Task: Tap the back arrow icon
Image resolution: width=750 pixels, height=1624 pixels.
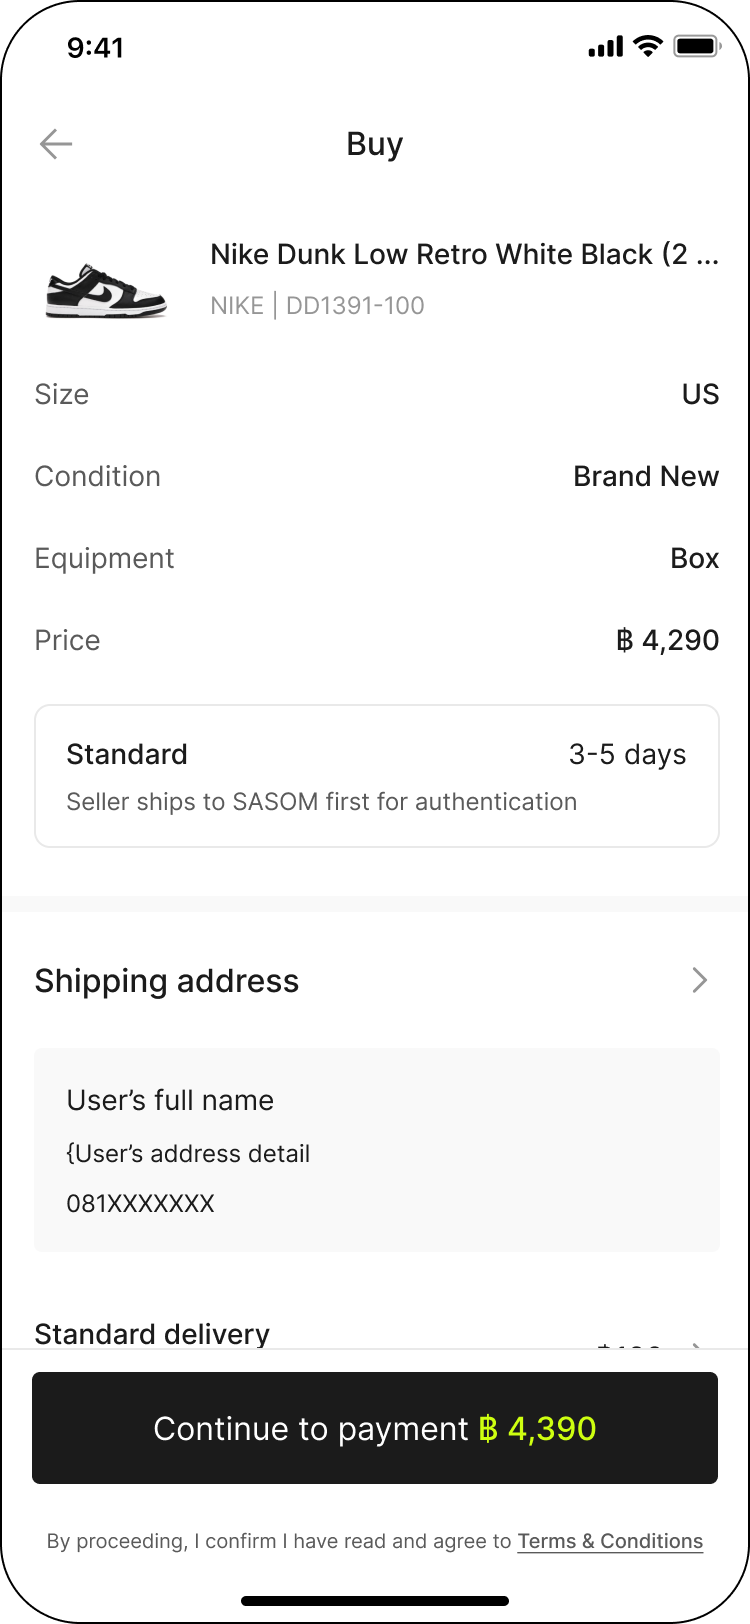Action: point(56,144)
